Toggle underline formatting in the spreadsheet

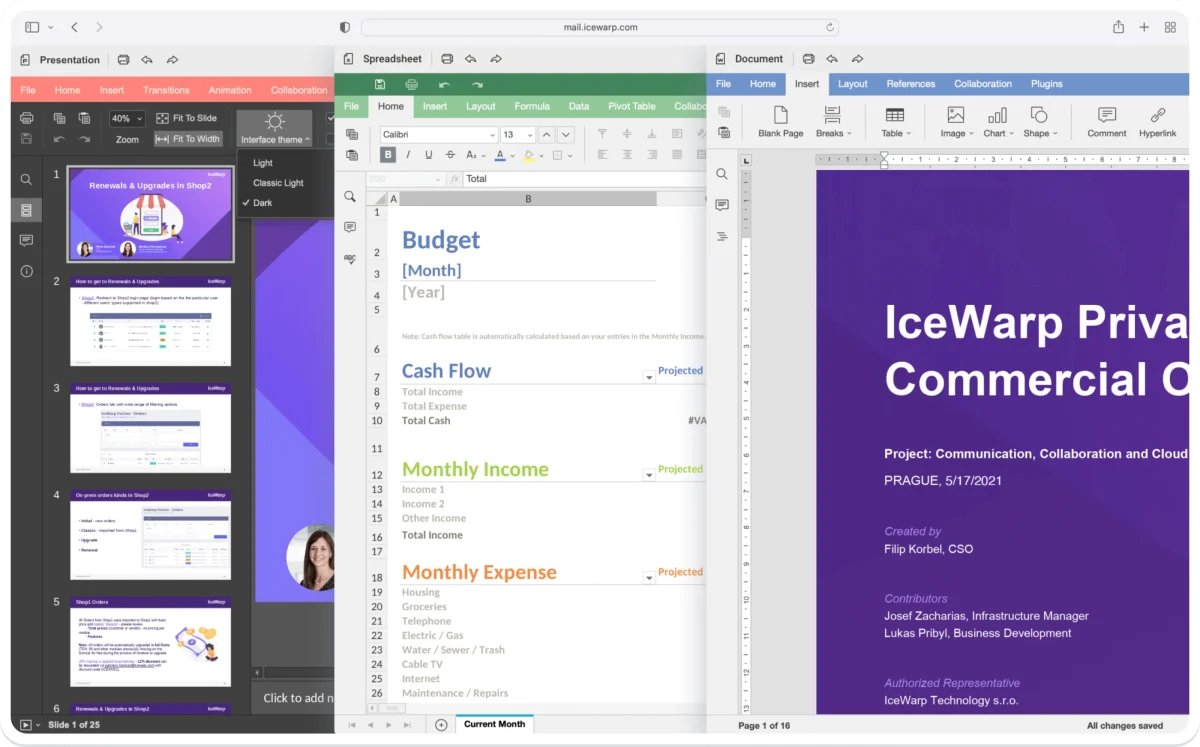pyautogui.click(x=430, y=155)
